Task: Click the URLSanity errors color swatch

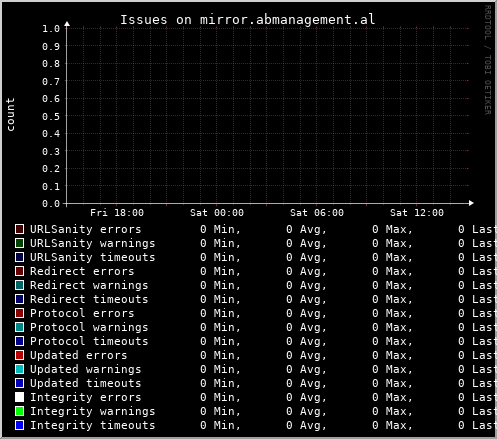Action: tap(20, 229)
